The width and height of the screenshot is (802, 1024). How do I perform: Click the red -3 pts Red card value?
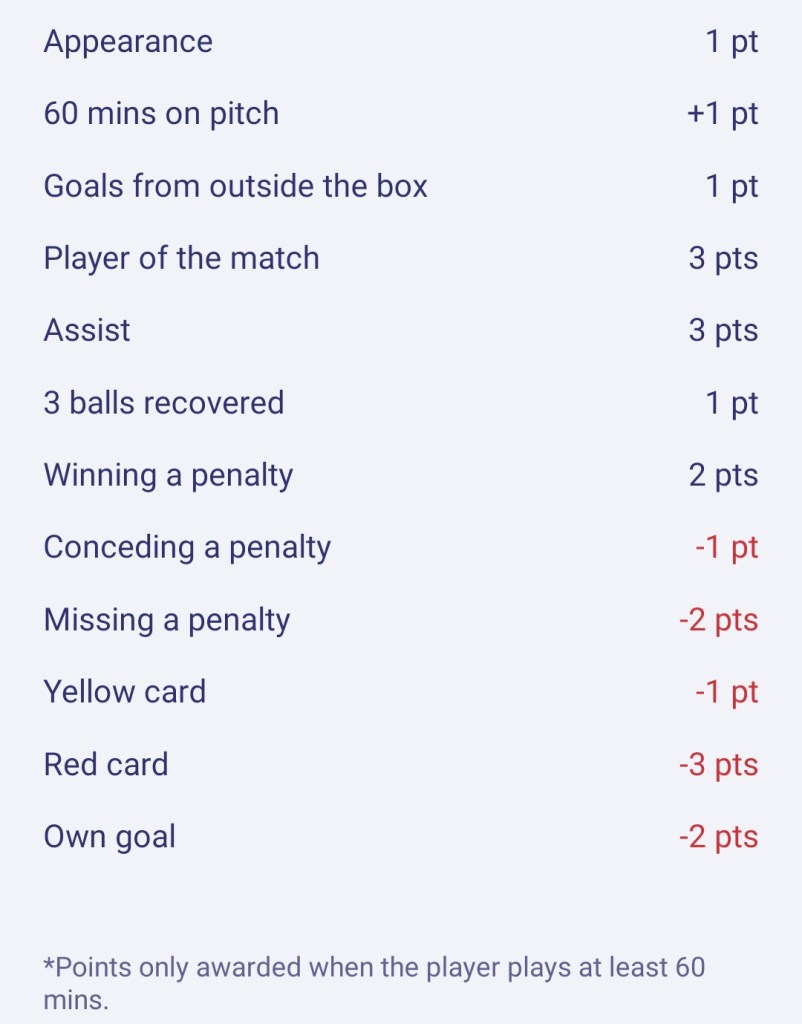(718, 765)
